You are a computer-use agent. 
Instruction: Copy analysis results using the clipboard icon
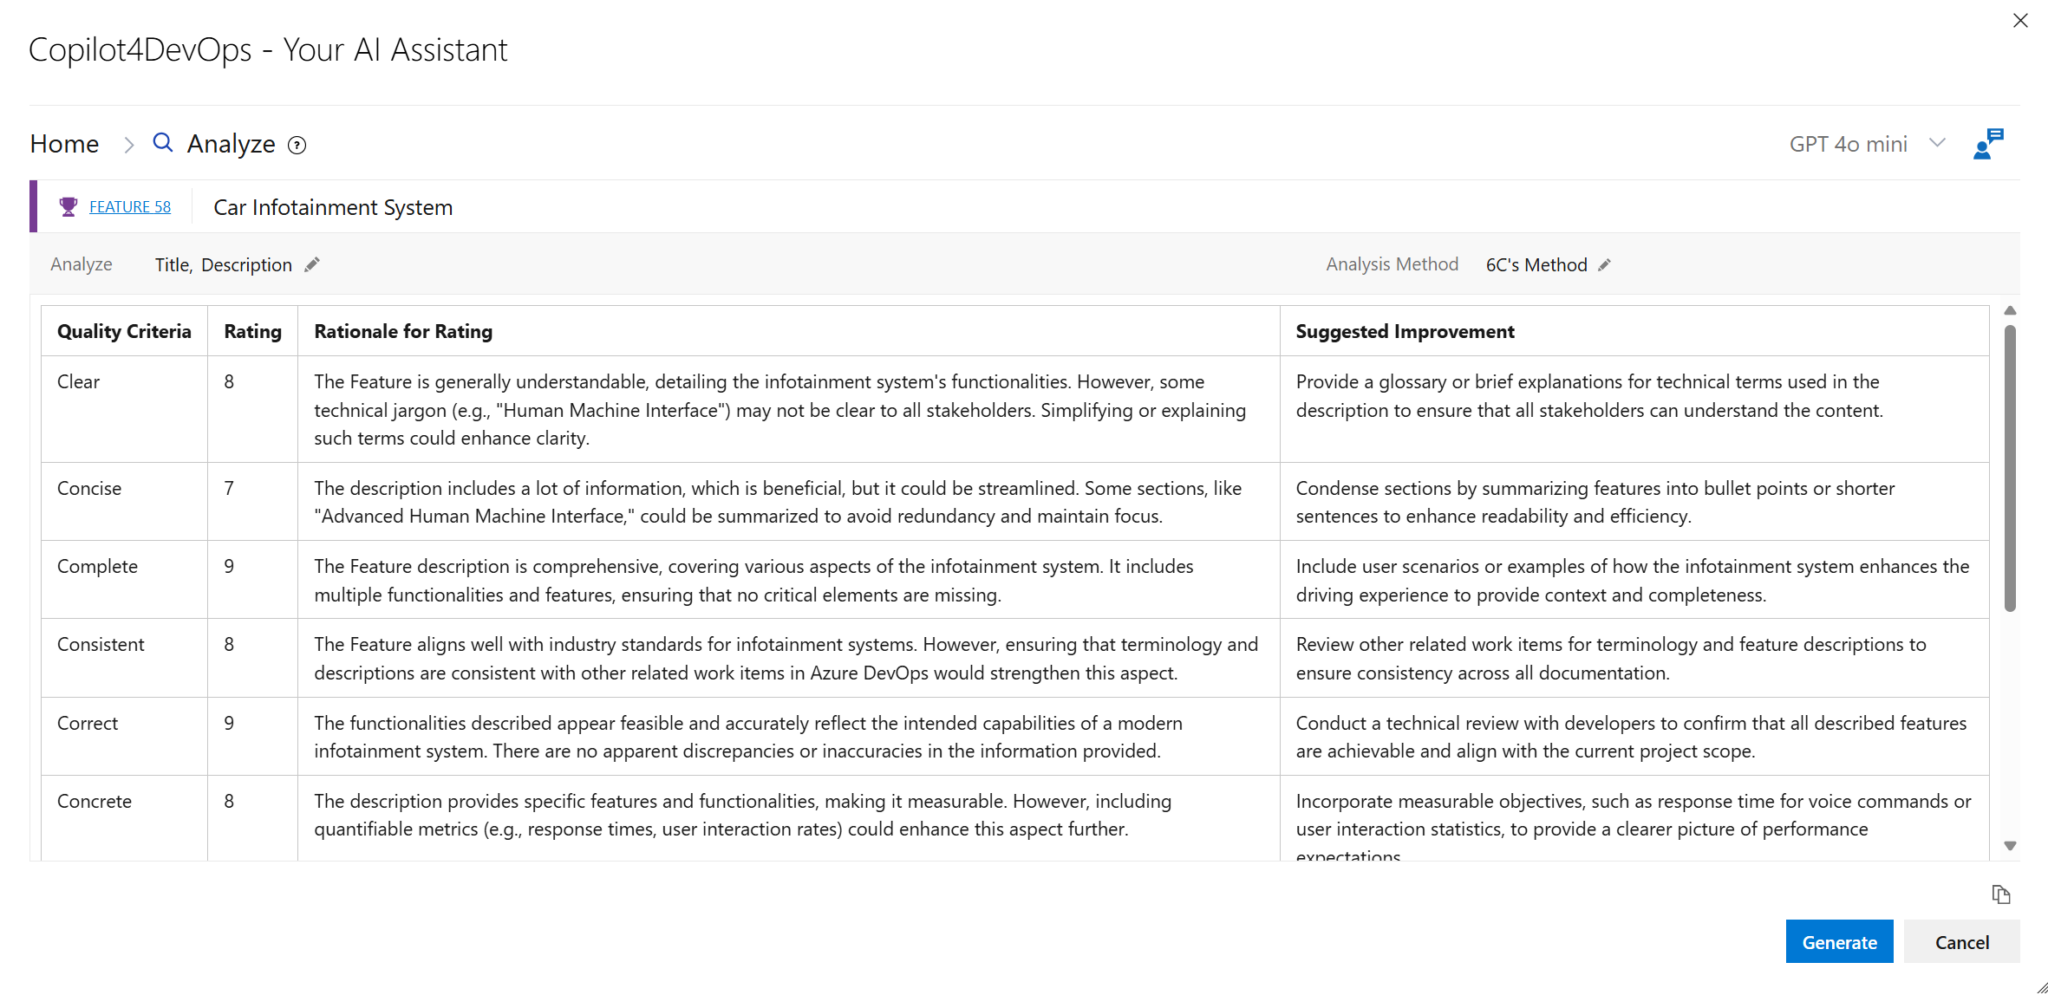[2001, 893]
